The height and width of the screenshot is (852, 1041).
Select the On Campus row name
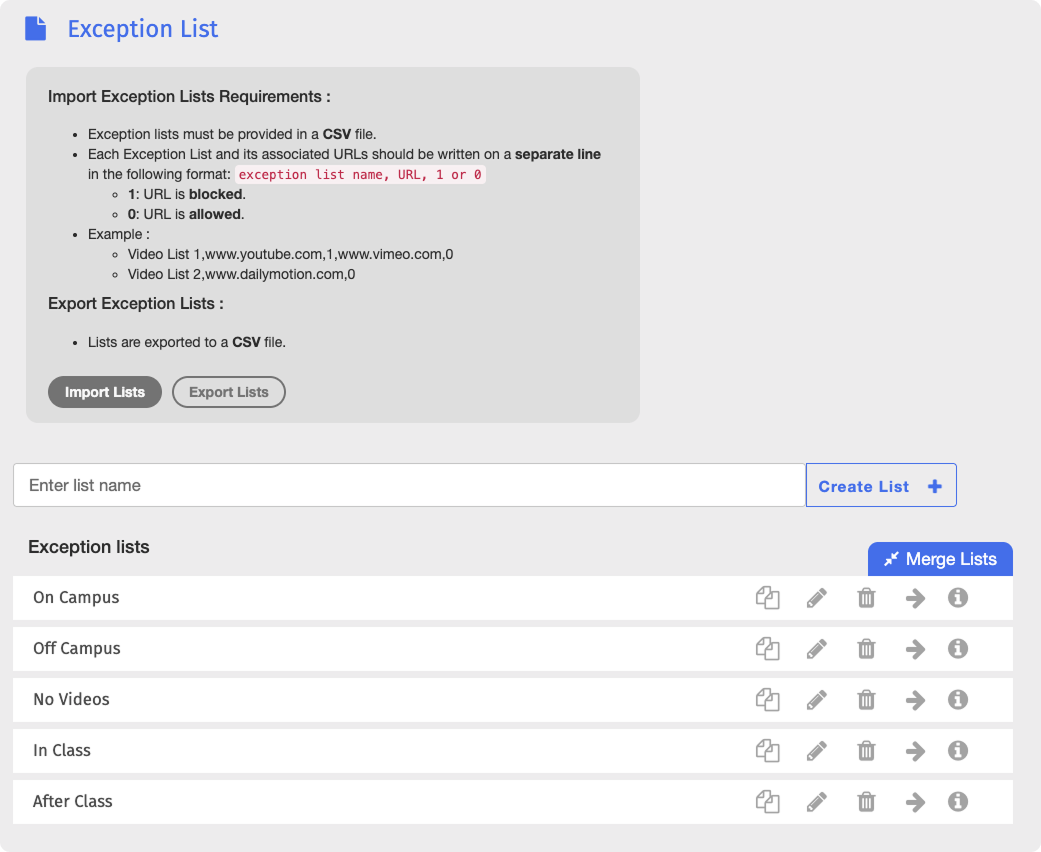point(76,598)
